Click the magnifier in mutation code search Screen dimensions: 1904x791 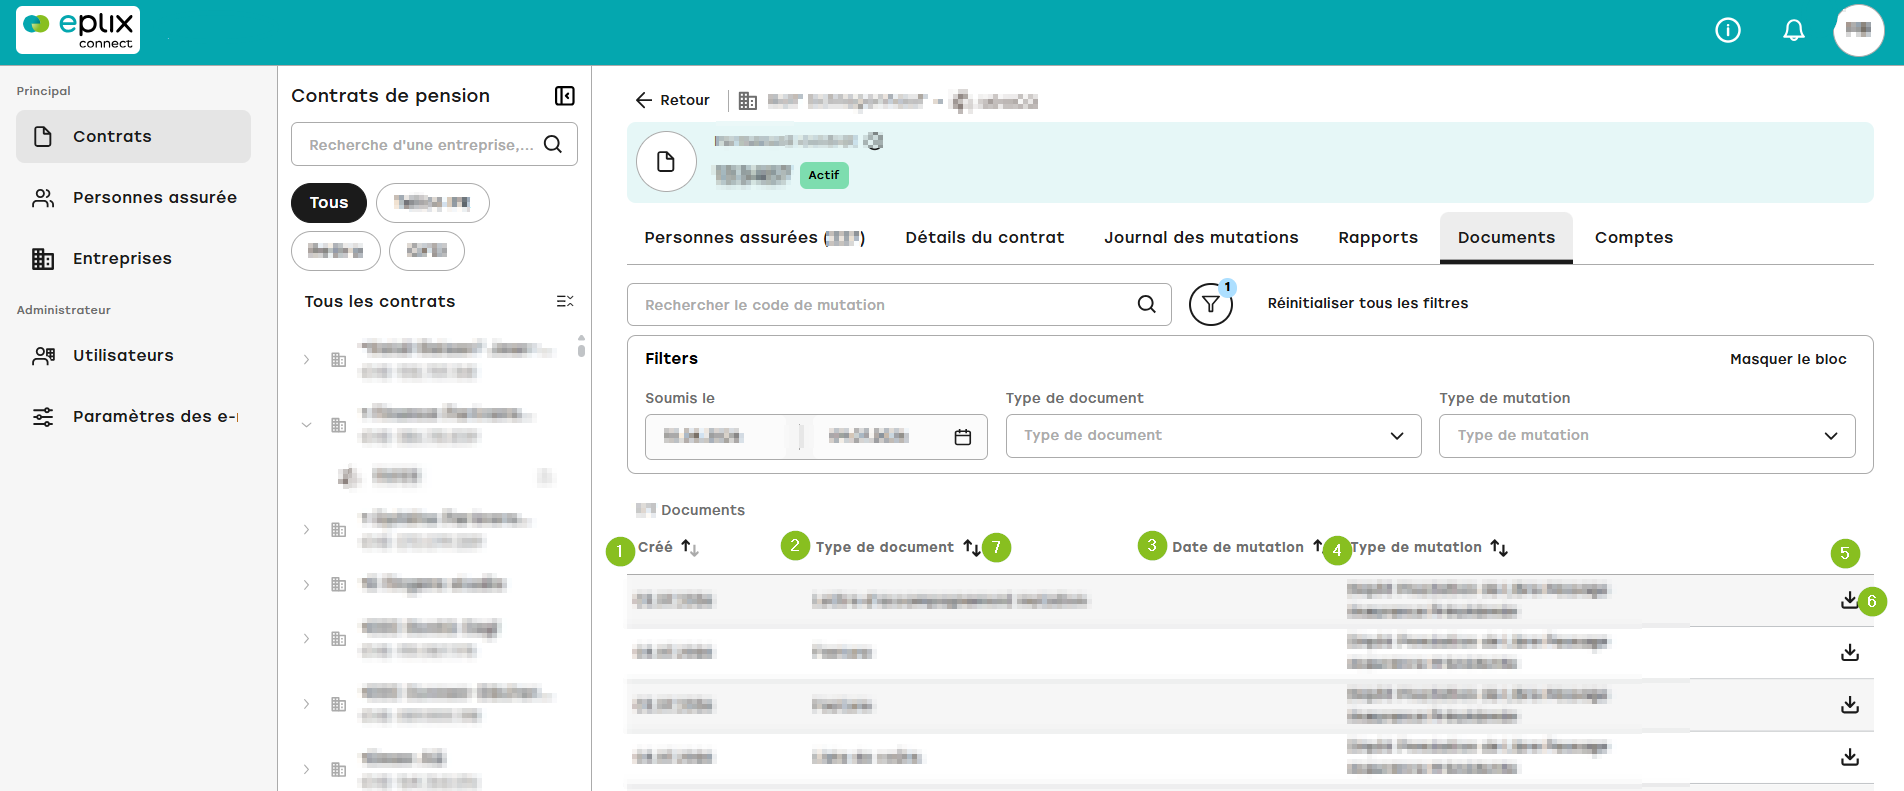(x=1147, y=304)
